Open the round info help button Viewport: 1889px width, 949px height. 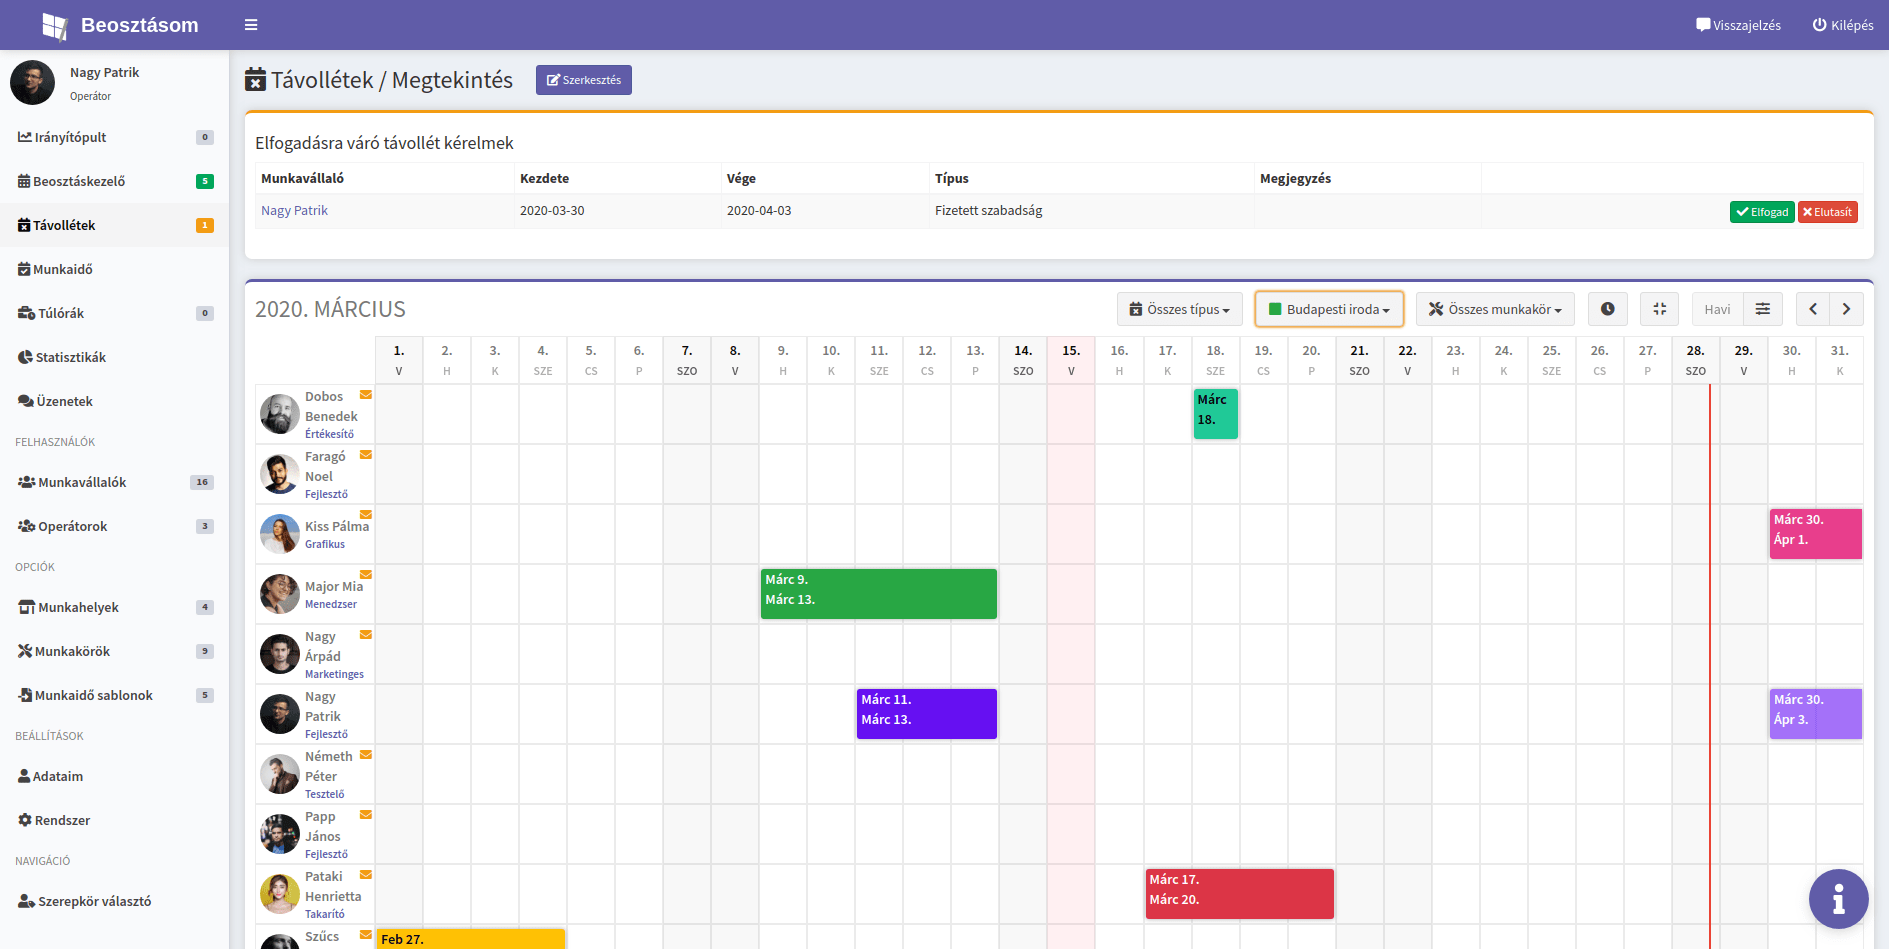coord(1837,898)
